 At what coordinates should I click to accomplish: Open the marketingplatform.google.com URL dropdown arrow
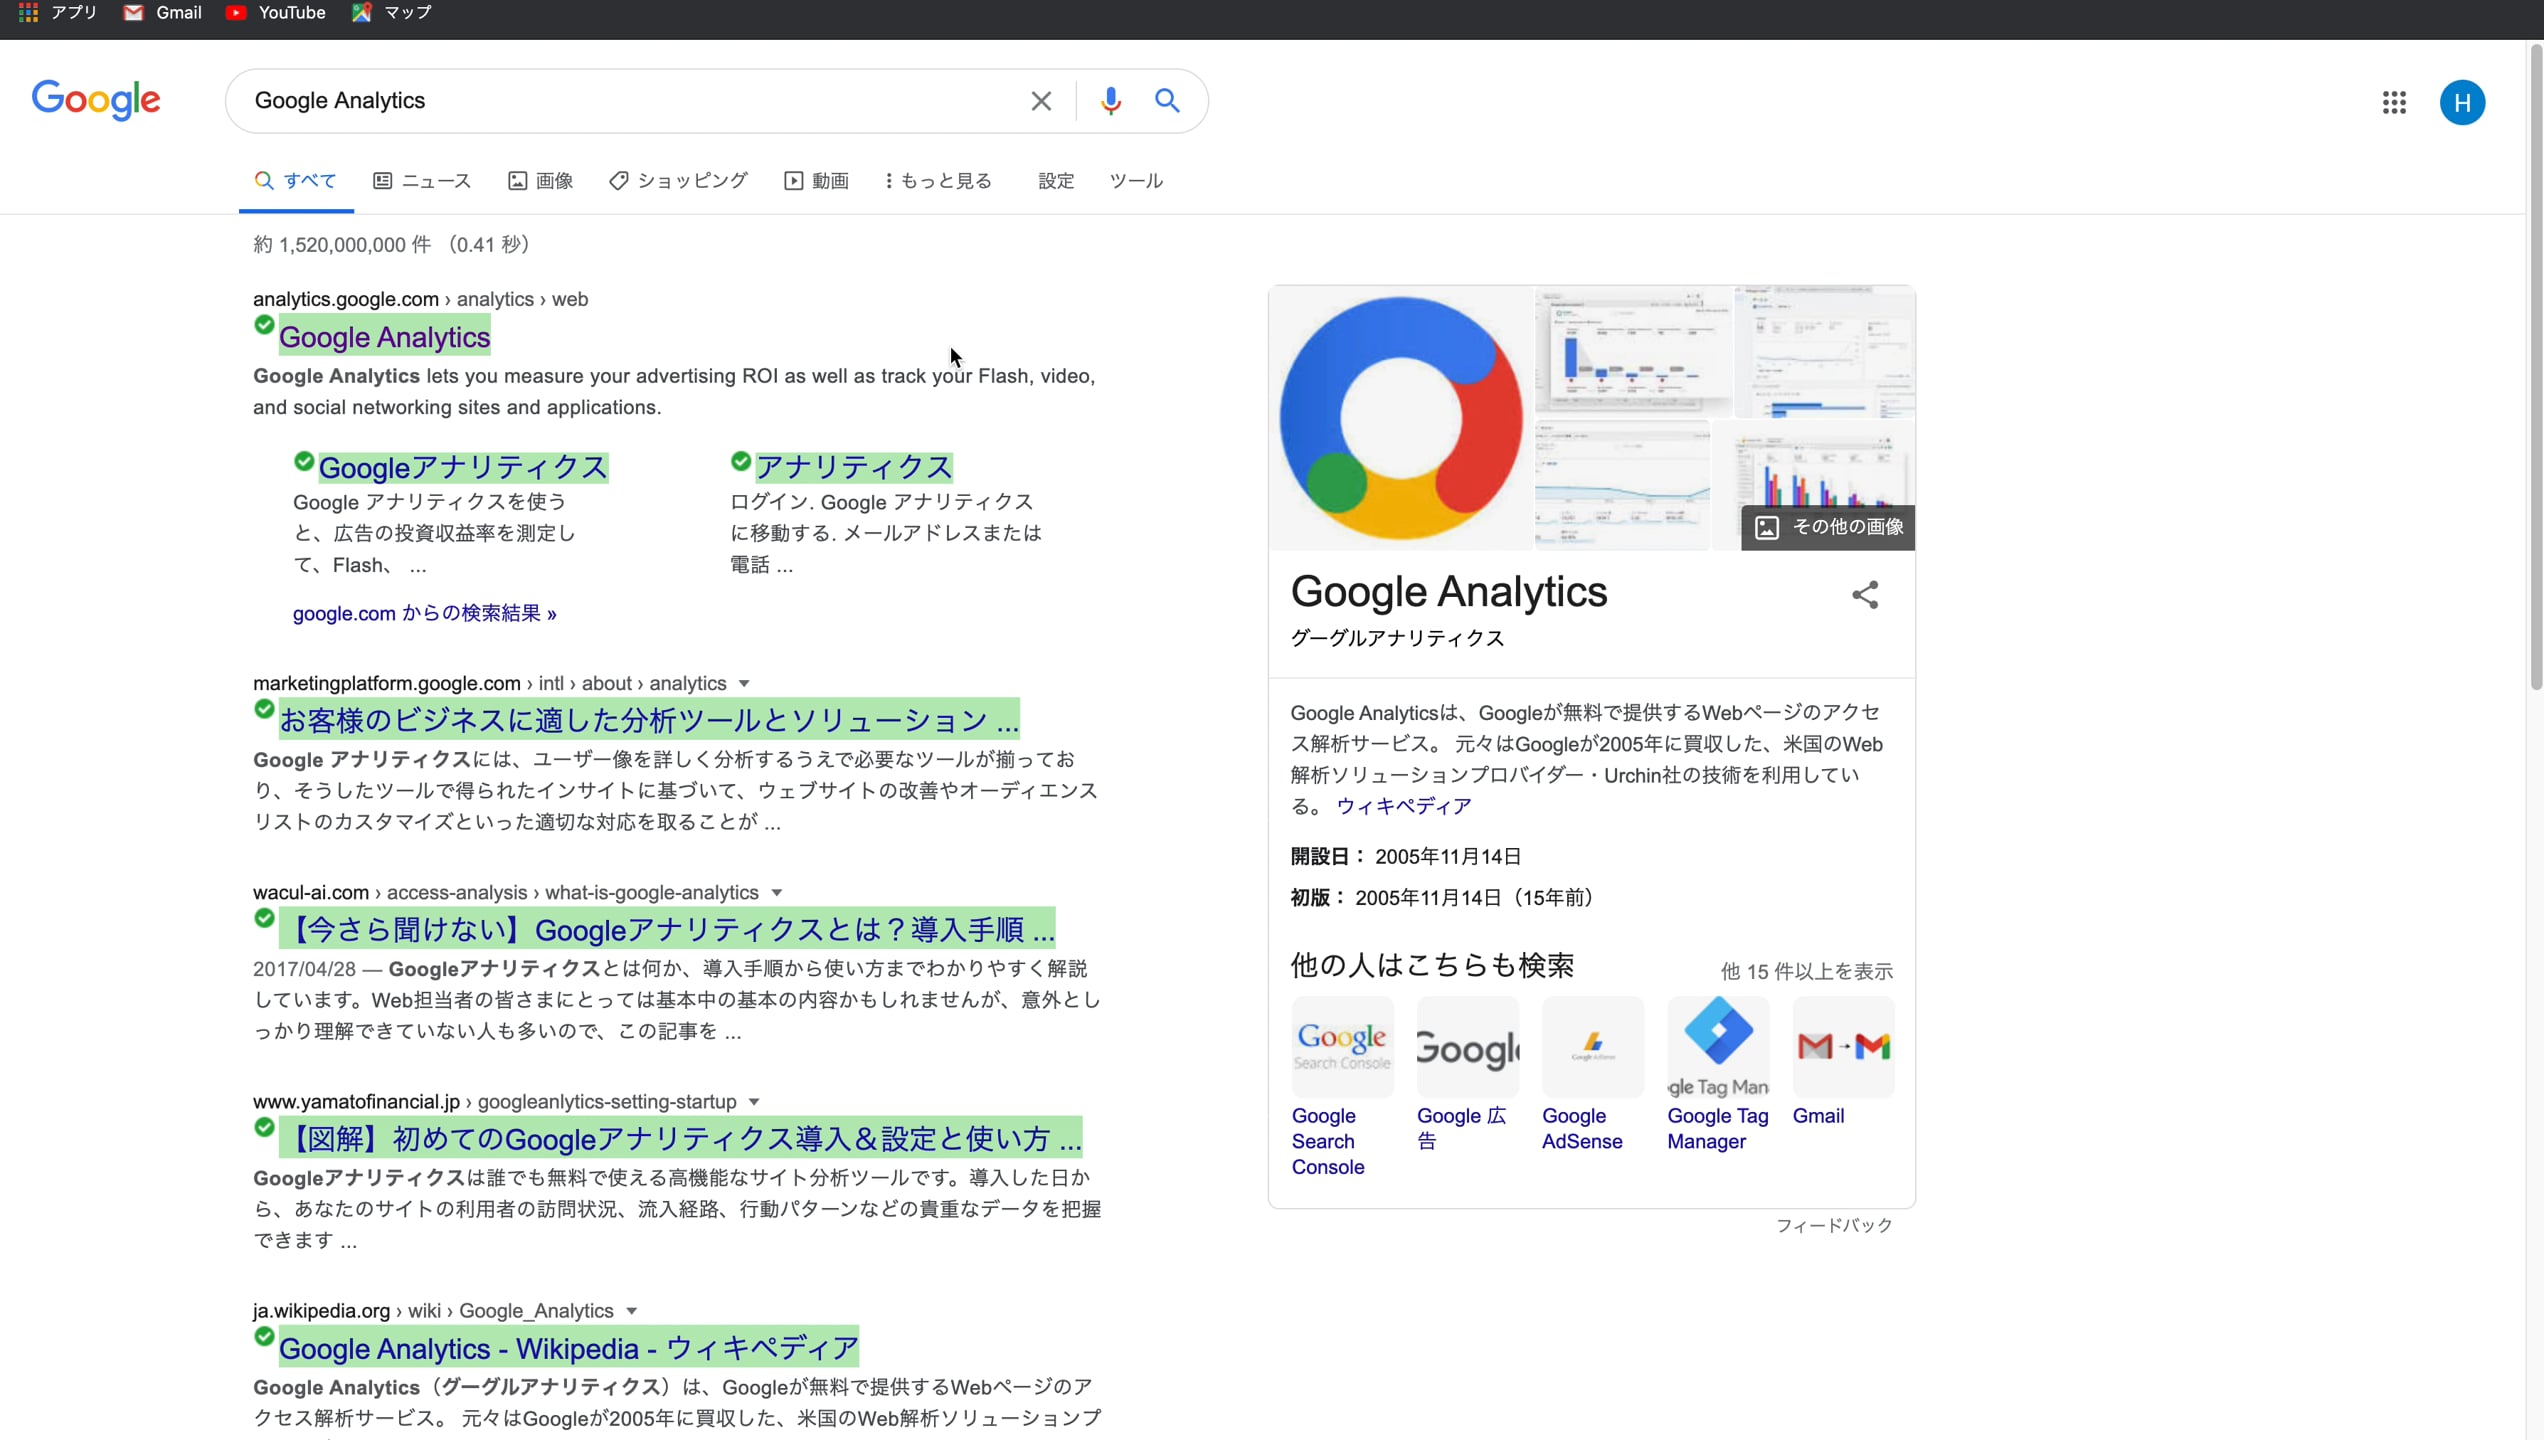[744, 683]
